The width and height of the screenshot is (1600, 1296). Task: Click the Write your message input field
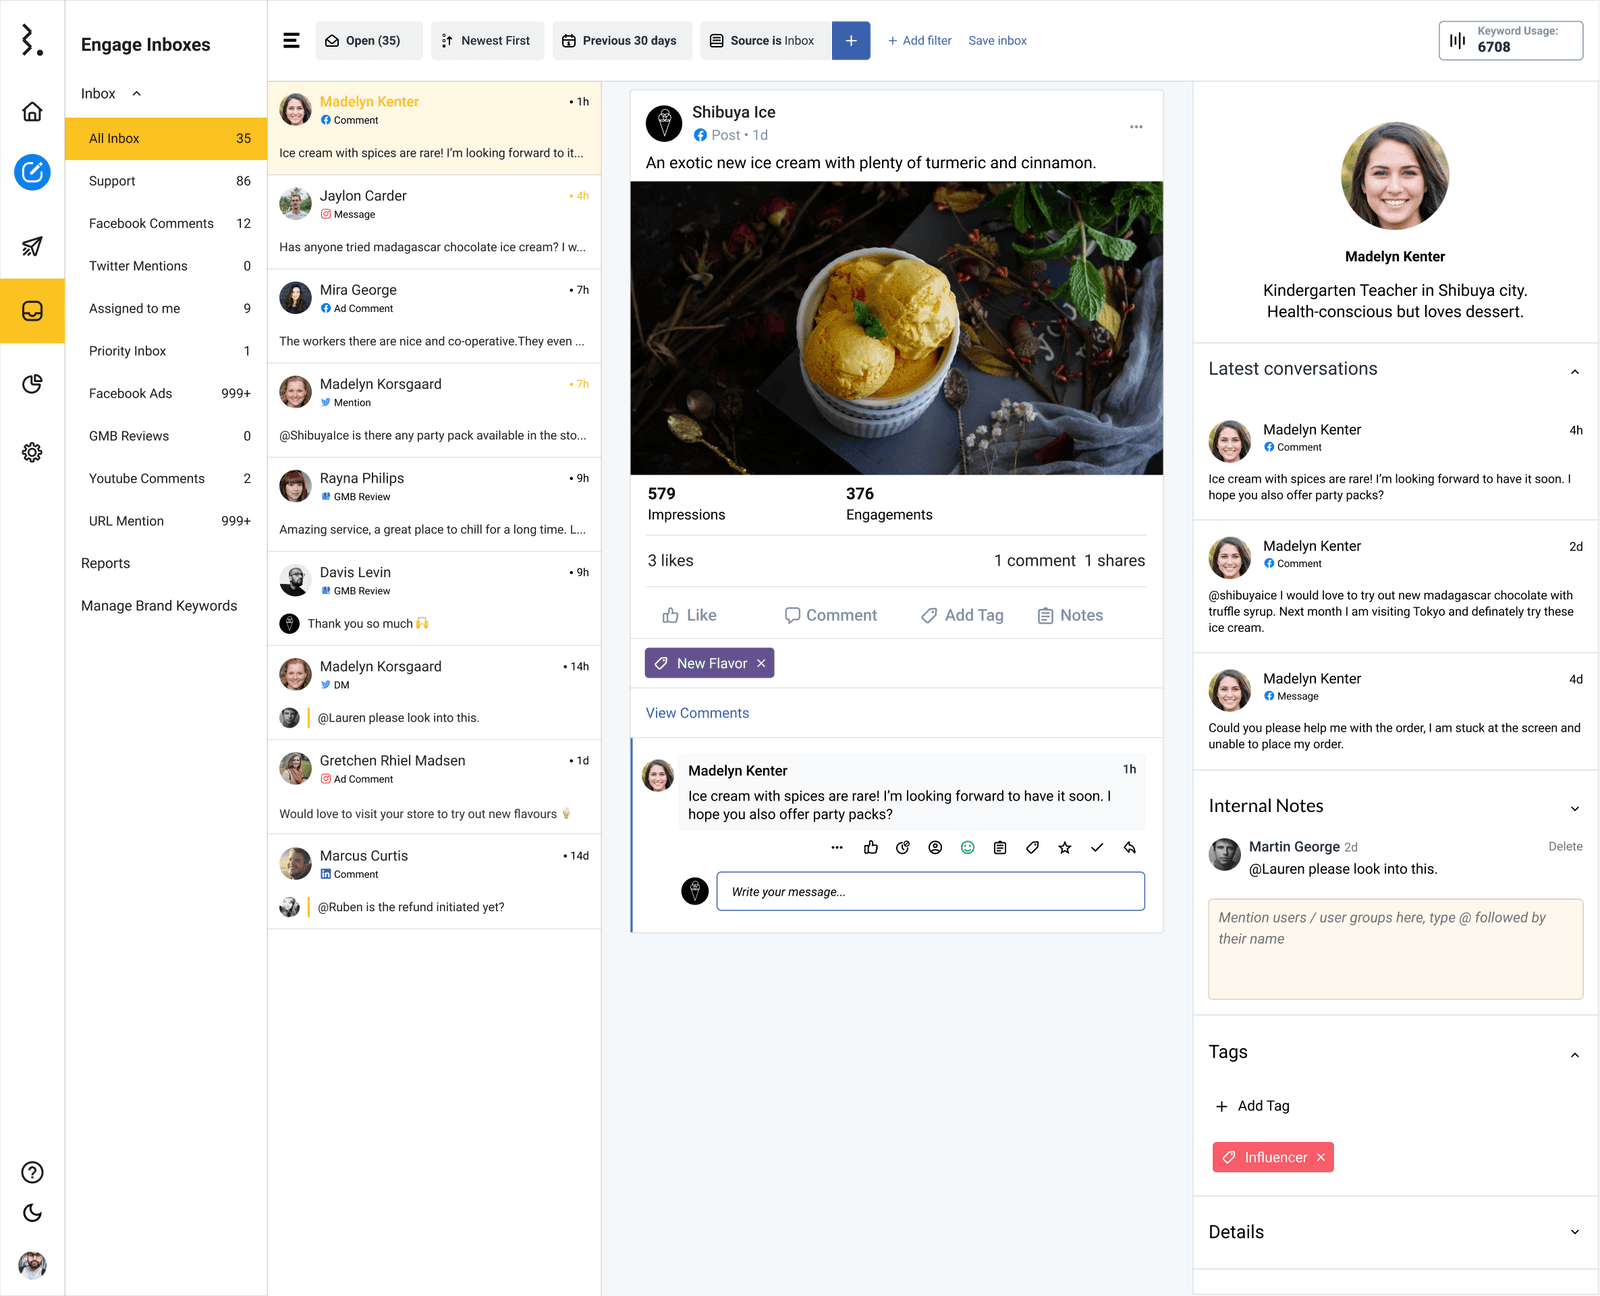[930, 891]
